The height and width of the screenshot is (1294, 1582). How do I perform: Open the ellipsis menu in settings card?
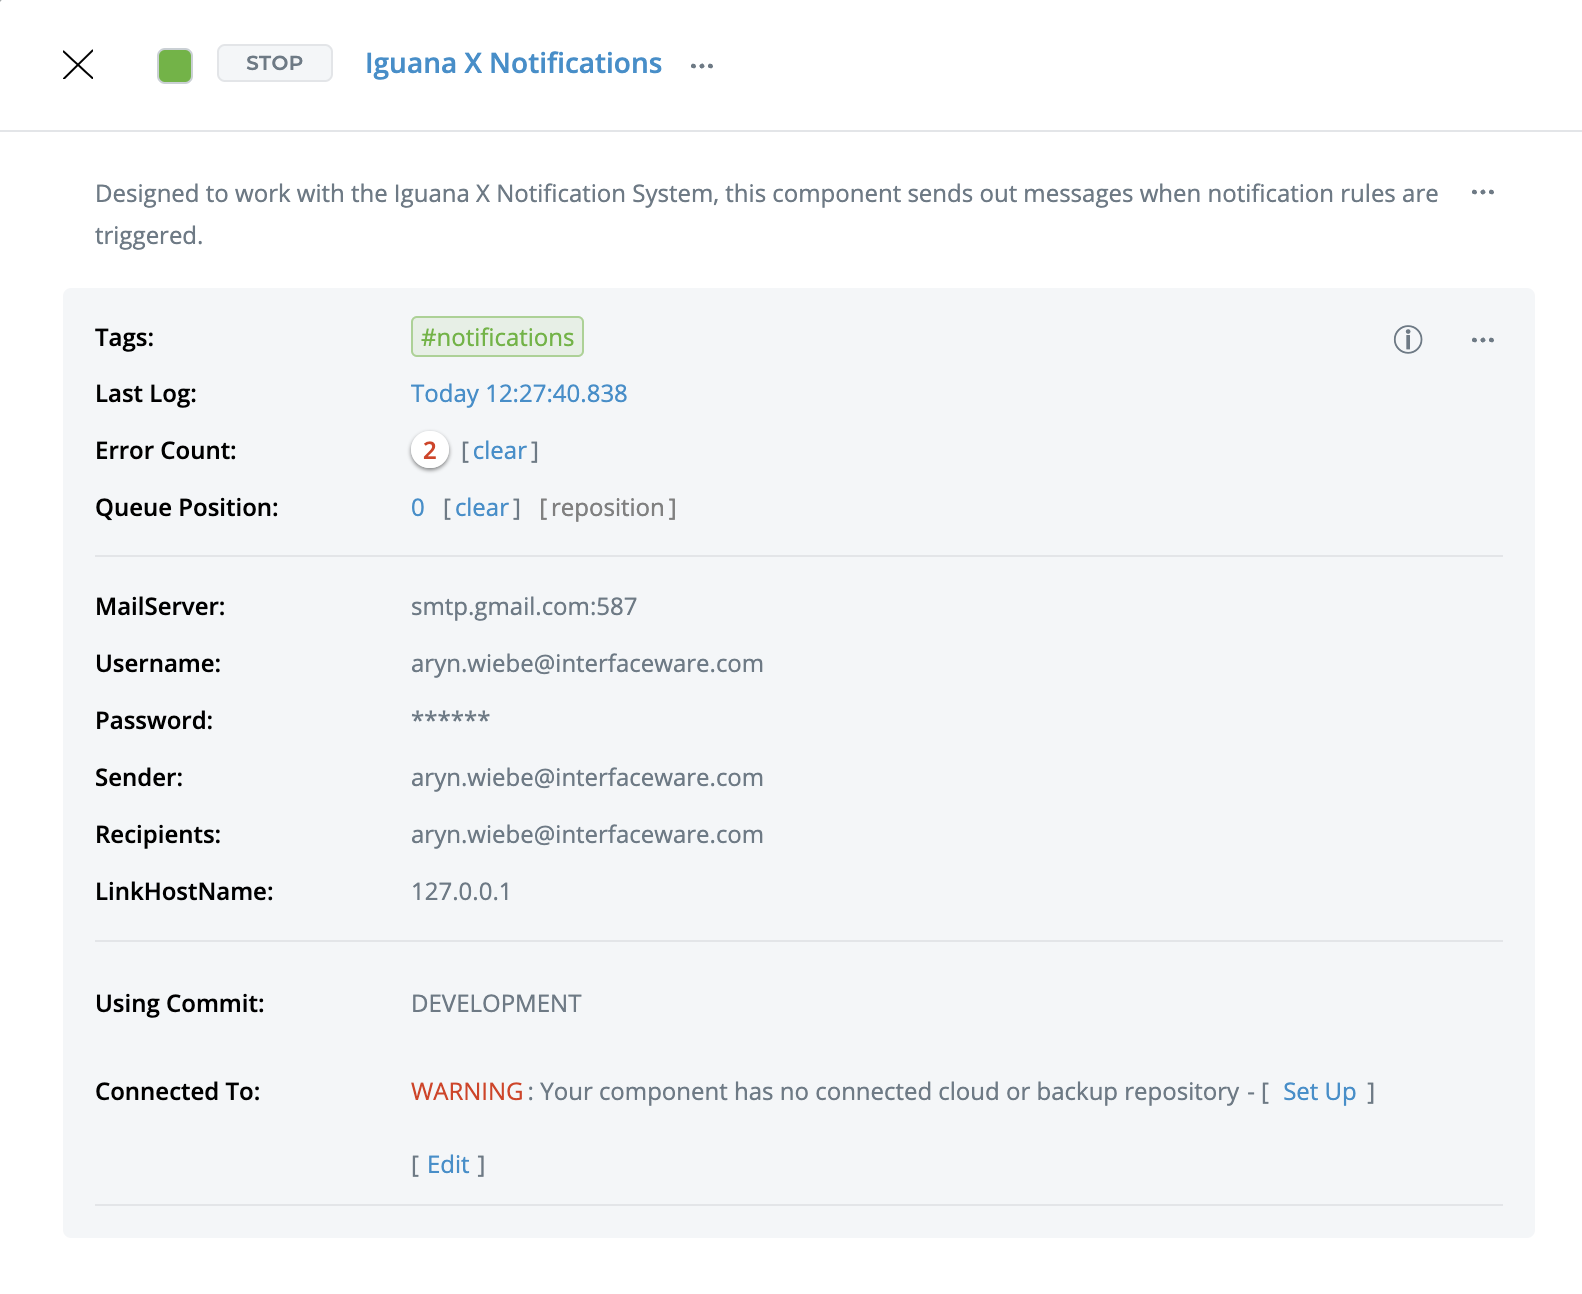(1482, 340)
